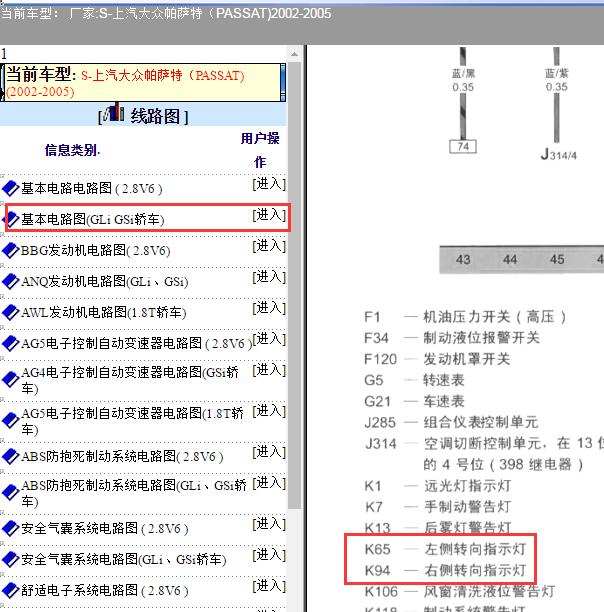Click book icon beside ABS GLi、GSi轿车 row
Image resolution: width=604 pixels, height=612 pixels.
(x=11, y=493)
